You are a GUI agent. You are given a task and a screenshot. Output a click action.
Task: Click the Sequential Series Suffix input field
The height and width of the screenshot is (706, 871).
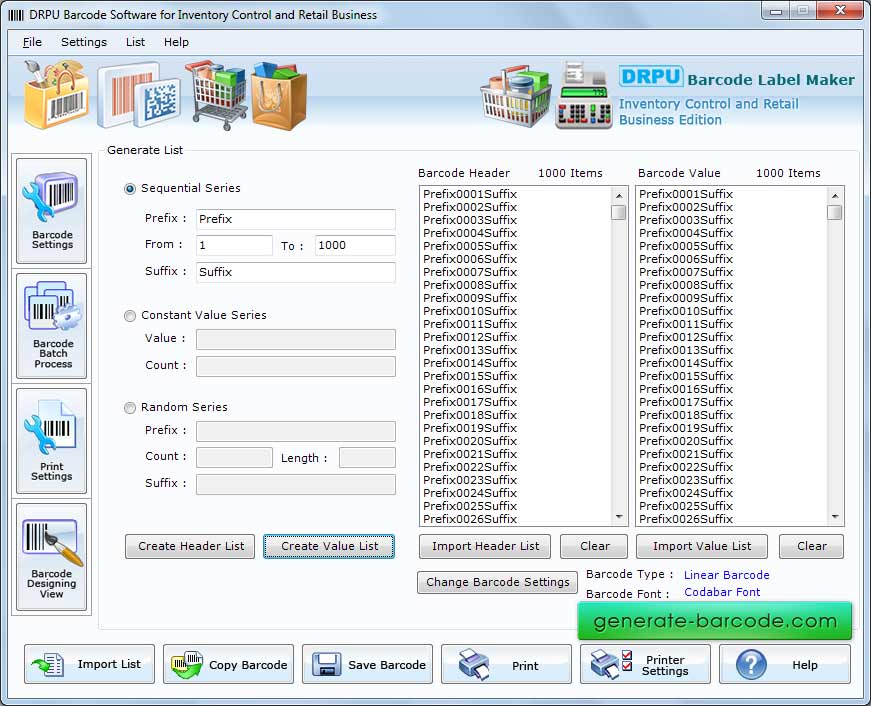296,272
